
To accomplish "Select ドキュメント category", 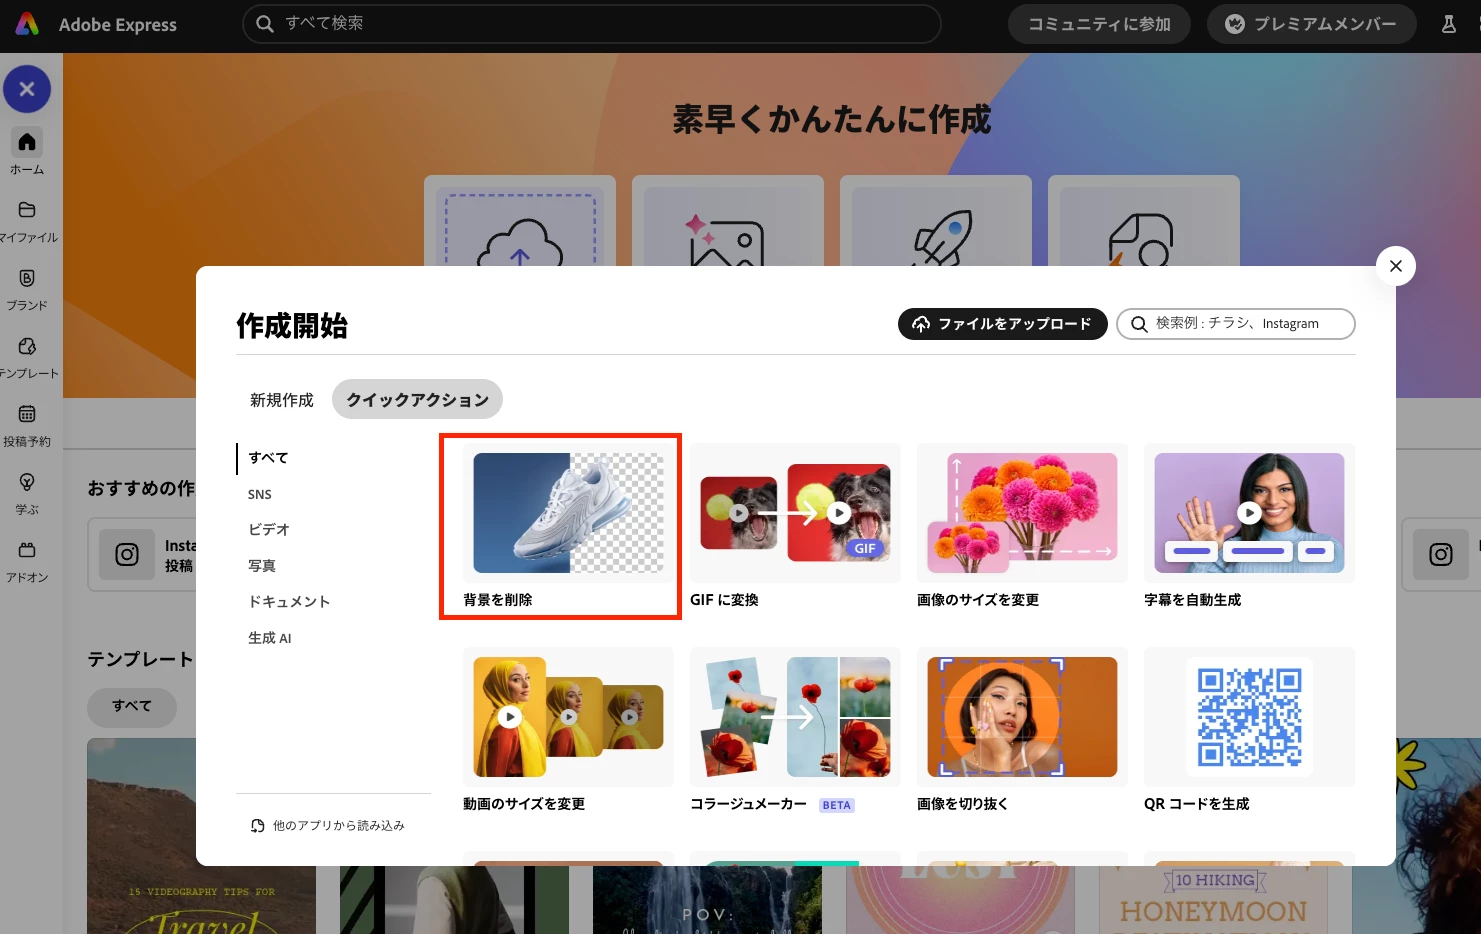I will pyautogui.click(x=289, y=602).
